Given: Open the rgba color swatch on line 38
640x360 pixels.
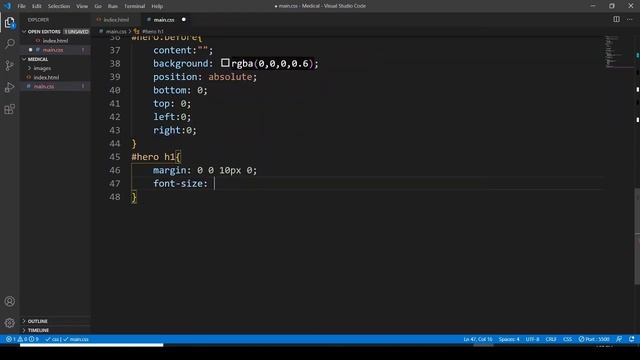Looking at the screenshot, I should tap(225, 63).
